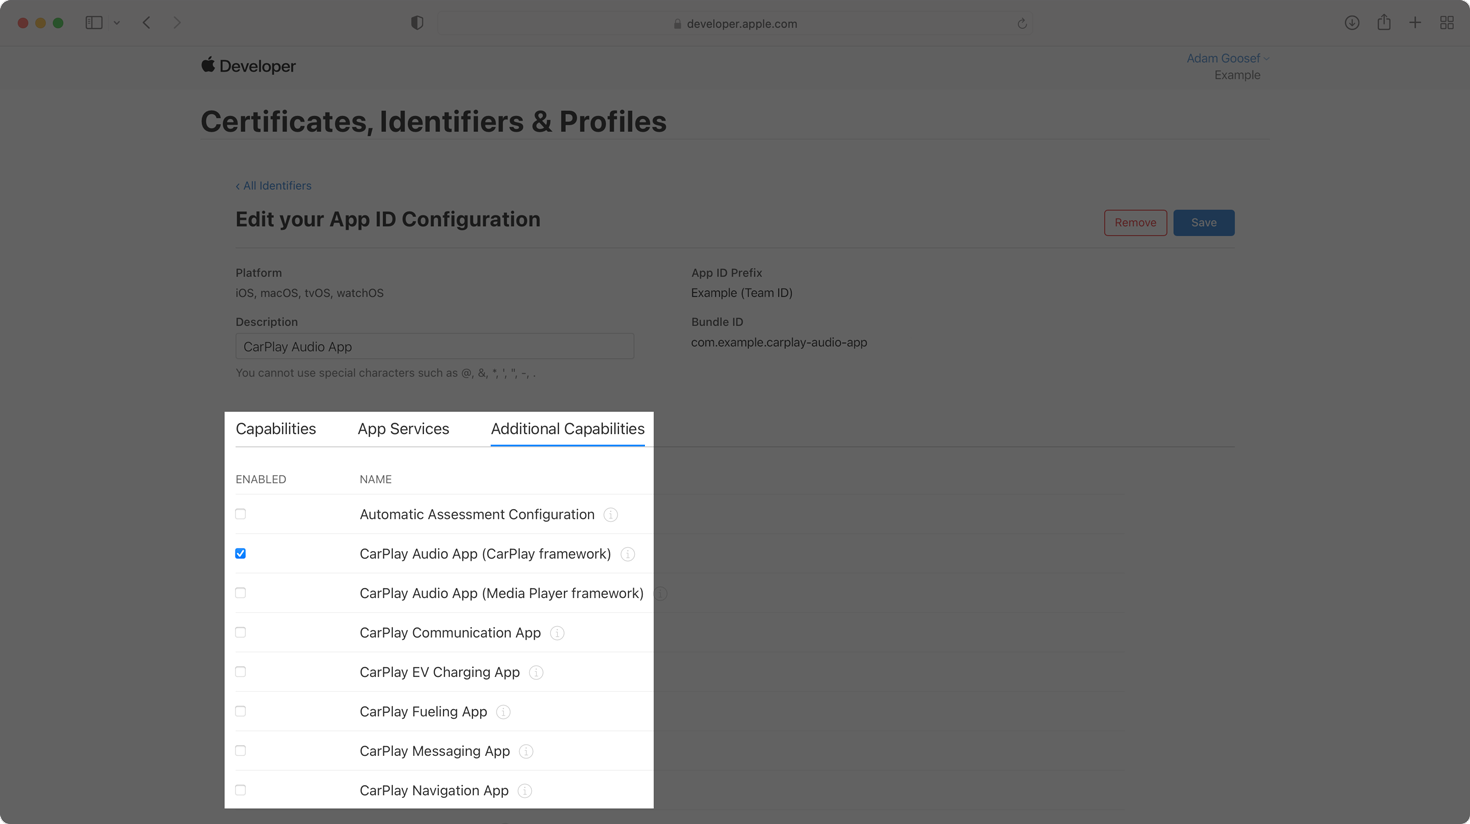
Task: Save the App ID configuration
Action: coord(1203,222)
